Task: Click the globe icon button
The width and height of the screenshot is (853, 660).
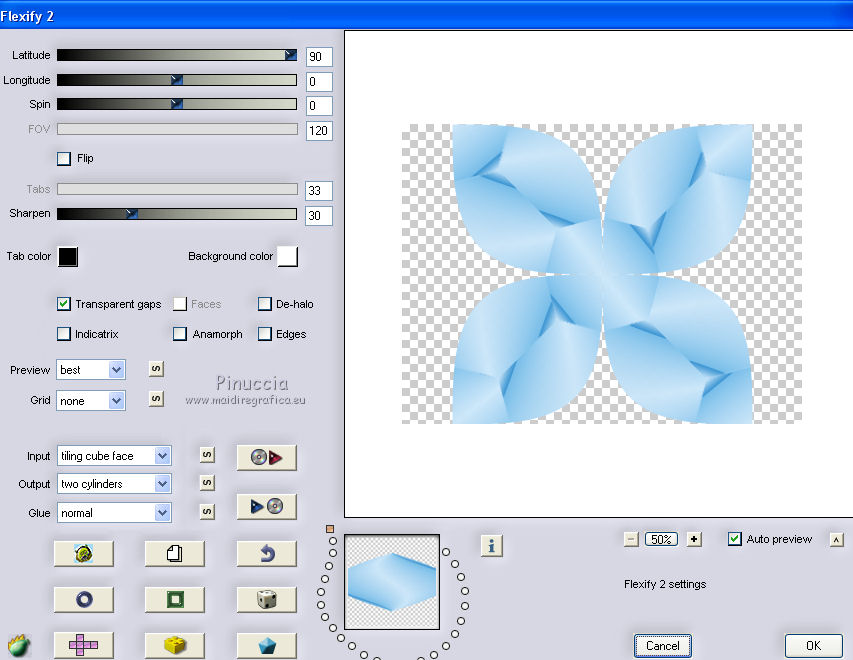Action: 84,553
